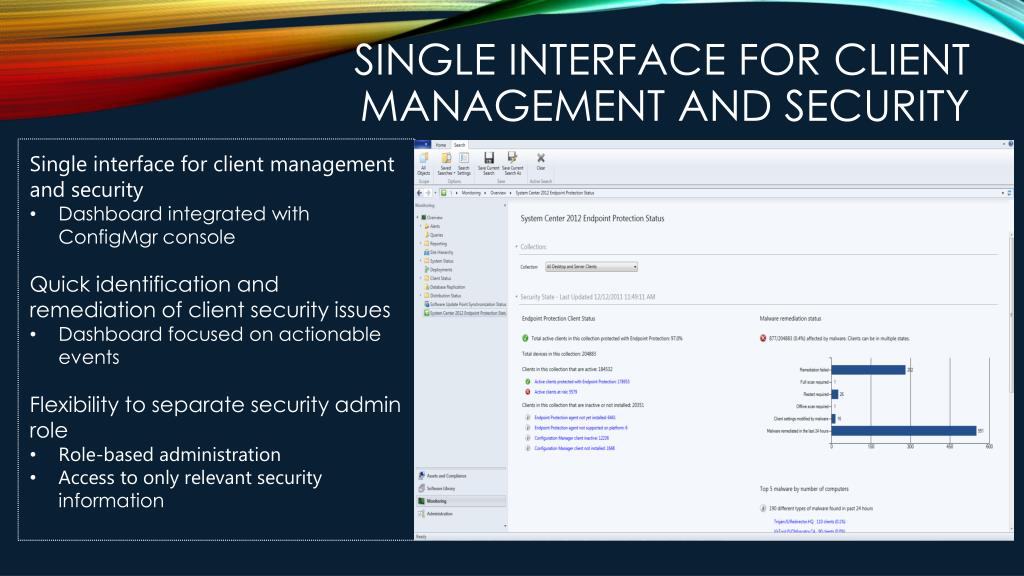Click Overview in the breadcrumb path
Viewport: 1024px width, 576px height.
point(498,193)
